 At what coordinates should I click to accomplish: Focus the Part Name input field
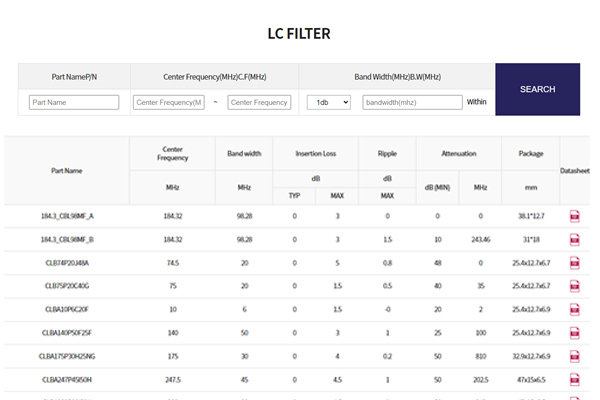pos(74,102)
